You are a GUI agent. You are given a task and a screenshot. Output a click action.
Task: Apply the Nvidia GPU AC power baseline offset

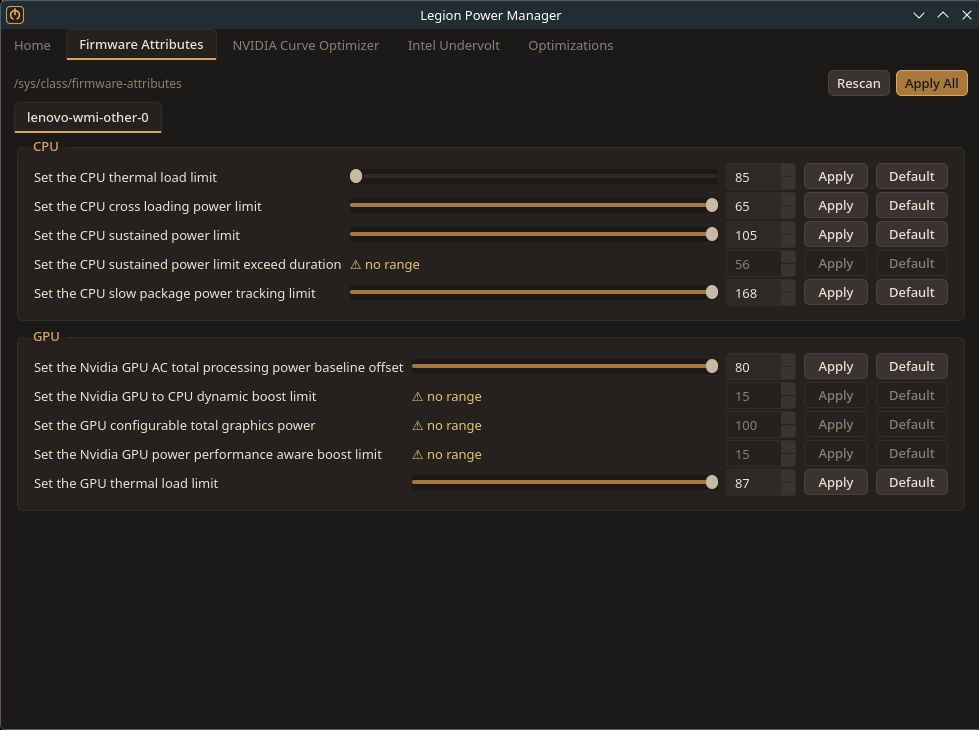tap(835, 367)
